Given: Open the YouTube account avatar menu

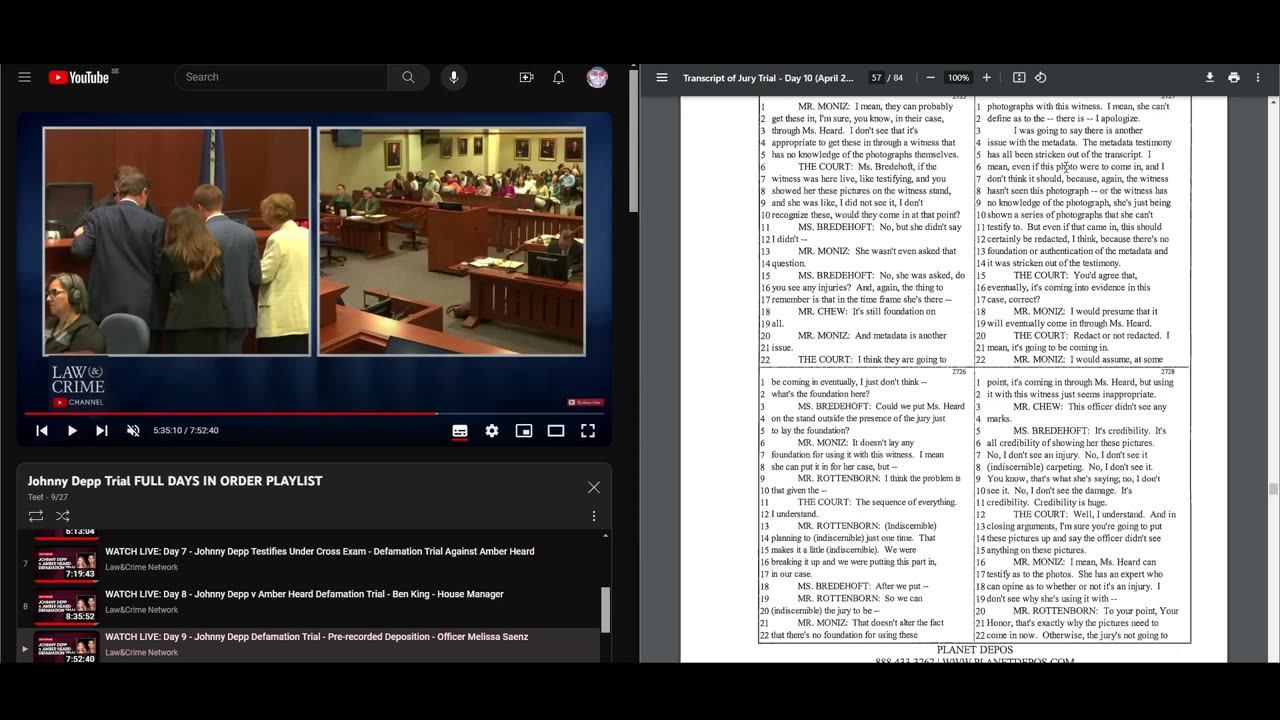Looking at the screenshot, I should click(597, 77).
